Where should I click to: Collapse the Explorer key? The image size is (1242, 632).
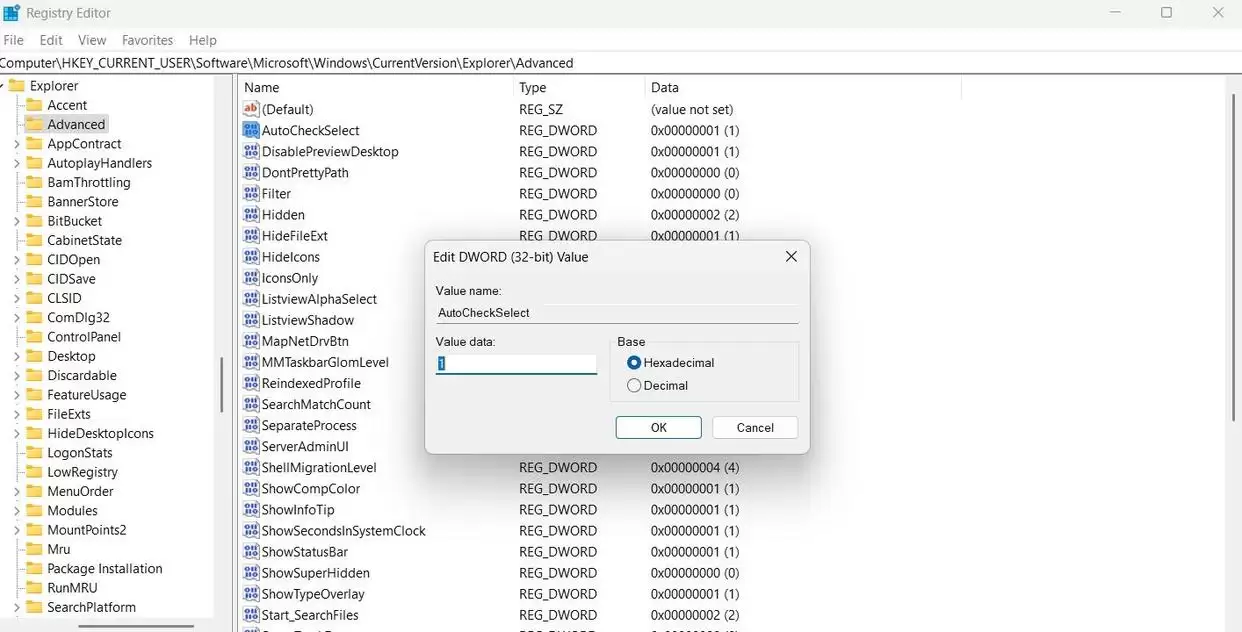5,85
